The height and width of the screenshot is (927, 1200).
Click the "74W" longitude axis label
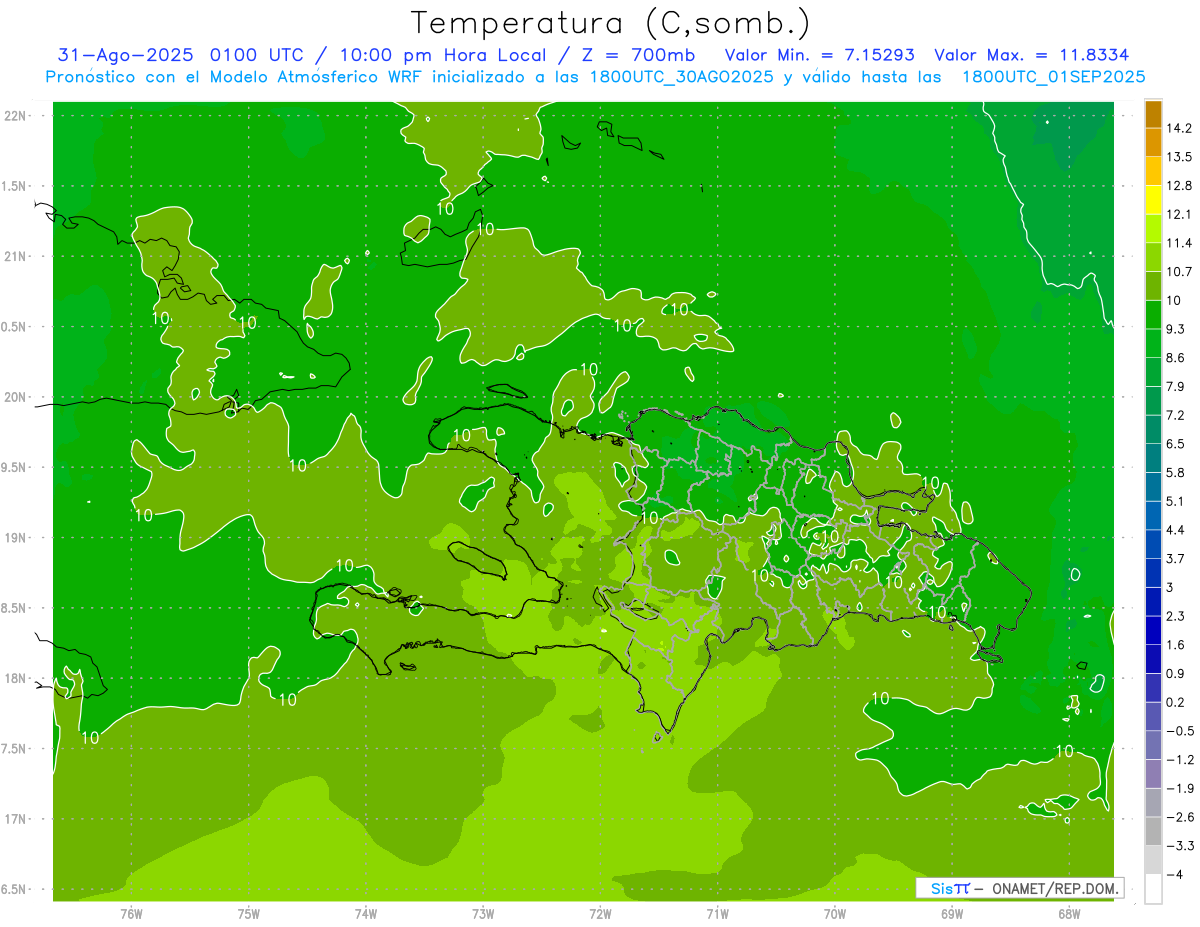pyautogui.click(x=366, y=913)
